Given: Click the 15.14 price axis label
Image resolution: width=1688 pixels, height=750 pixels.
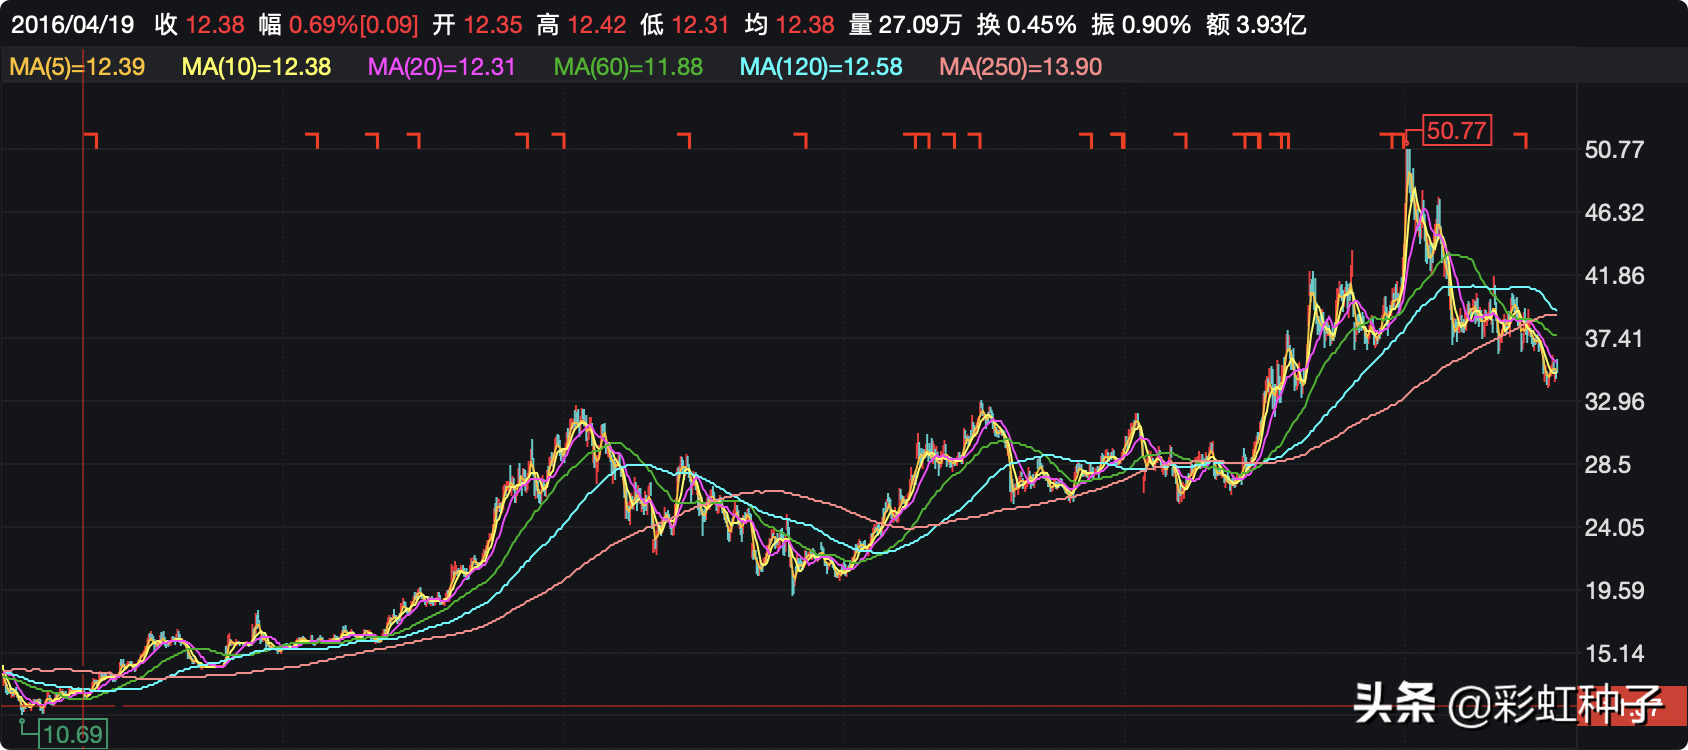Looking at the screenshot, I should coord(1614,654).
